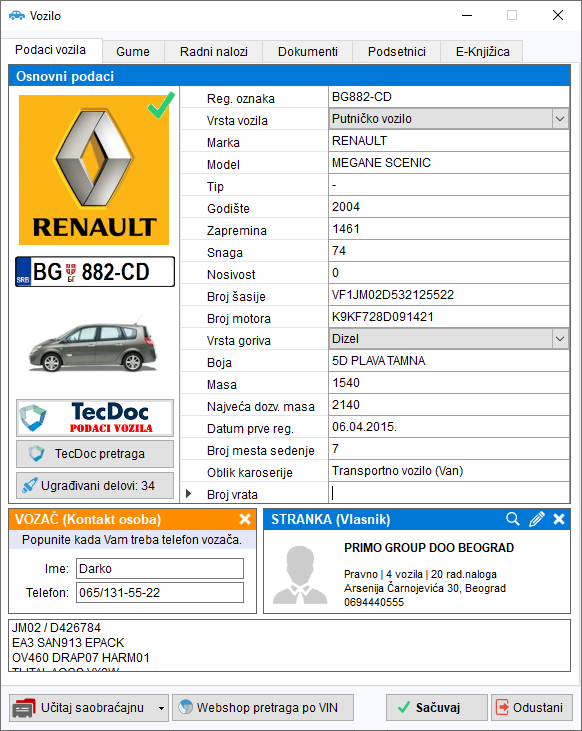
Task: Open TecDoc pretraga
Action: pyautogui.click(x=95, y=454)
